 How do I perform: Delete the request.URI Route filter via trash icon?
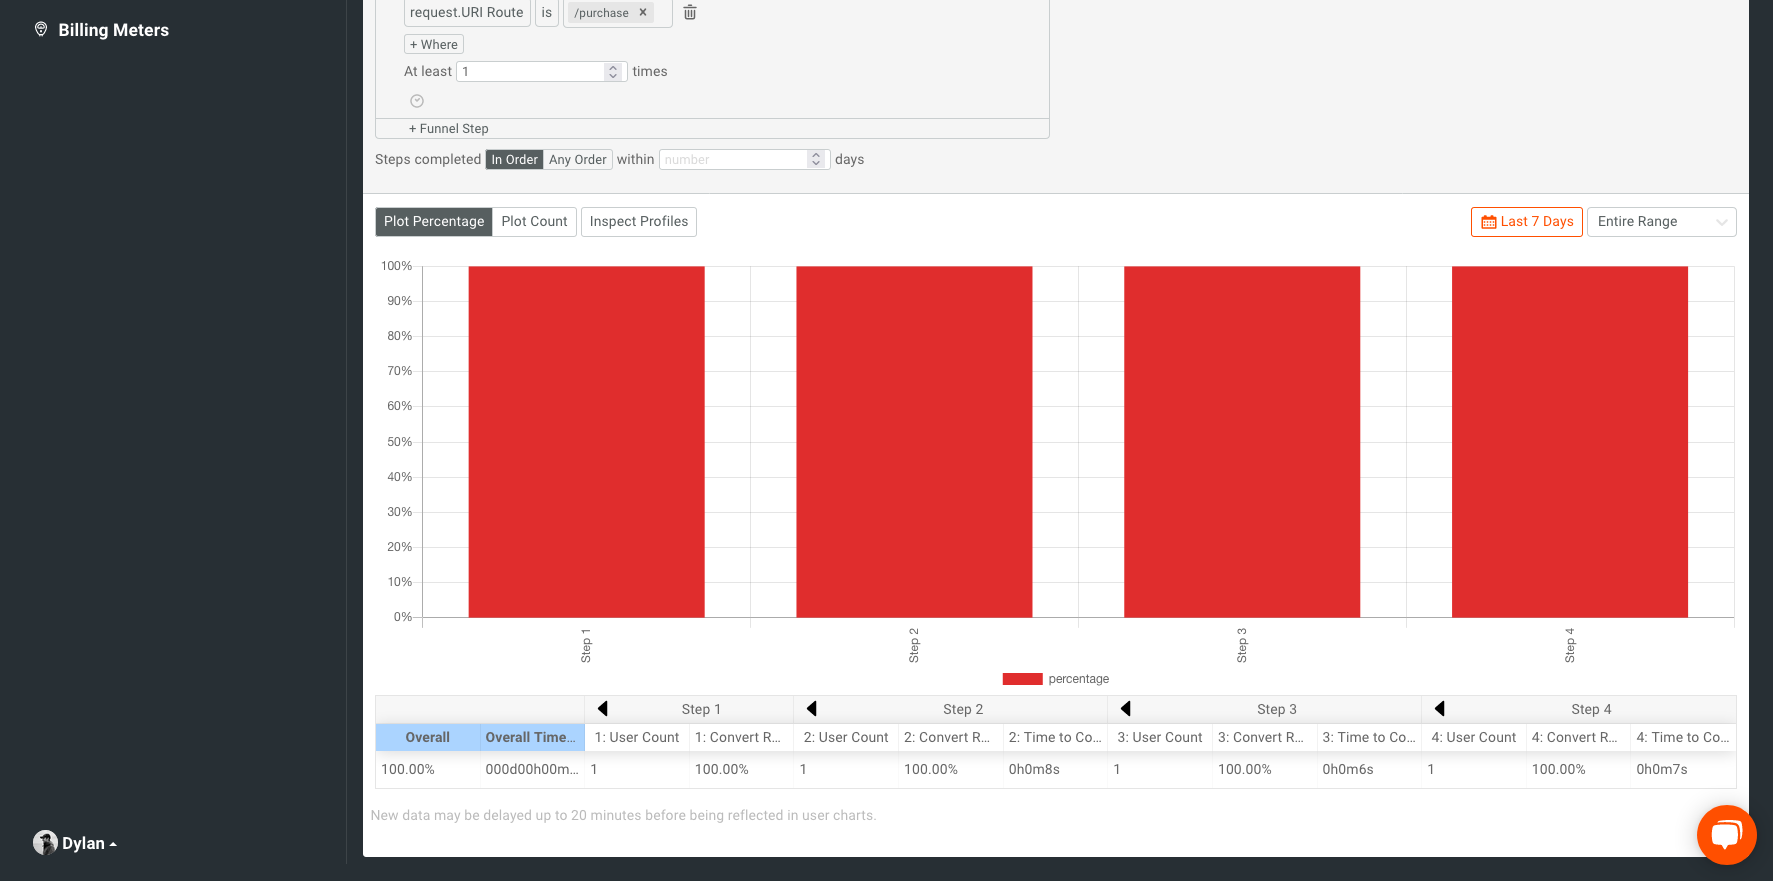(x=690, y=12)
